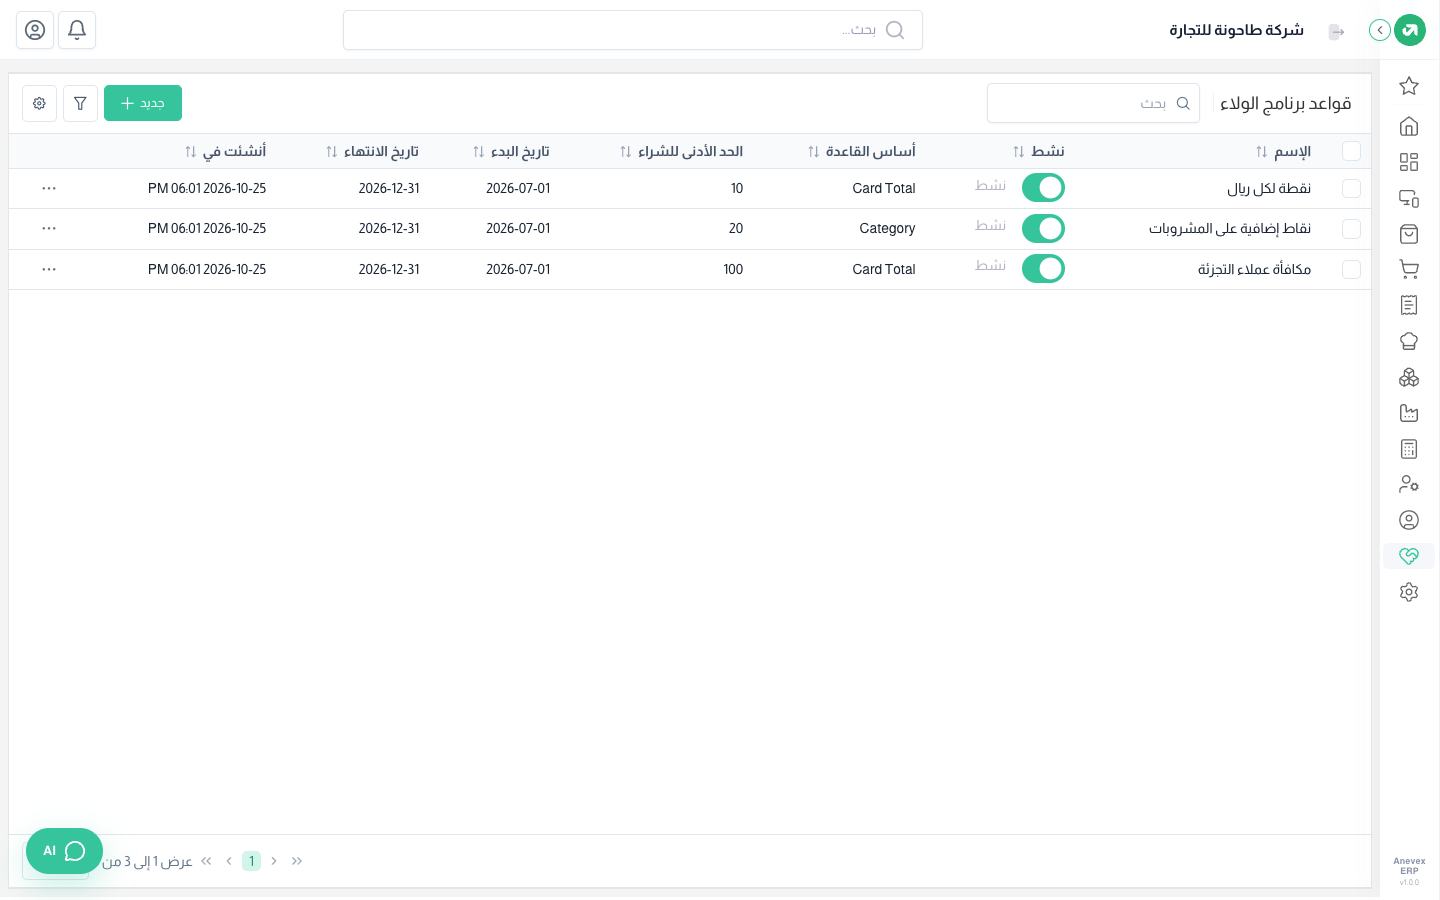1440x900 pixels.
Task: Collapse the sidebar with the chevron button
Action: click(x=1380, y=30)
